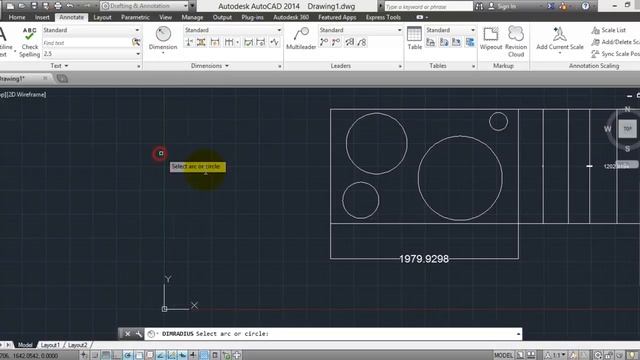Open the Help question mark icon
Image resolution: width=640 pixels, height=360 pixels.
(585, 6)
